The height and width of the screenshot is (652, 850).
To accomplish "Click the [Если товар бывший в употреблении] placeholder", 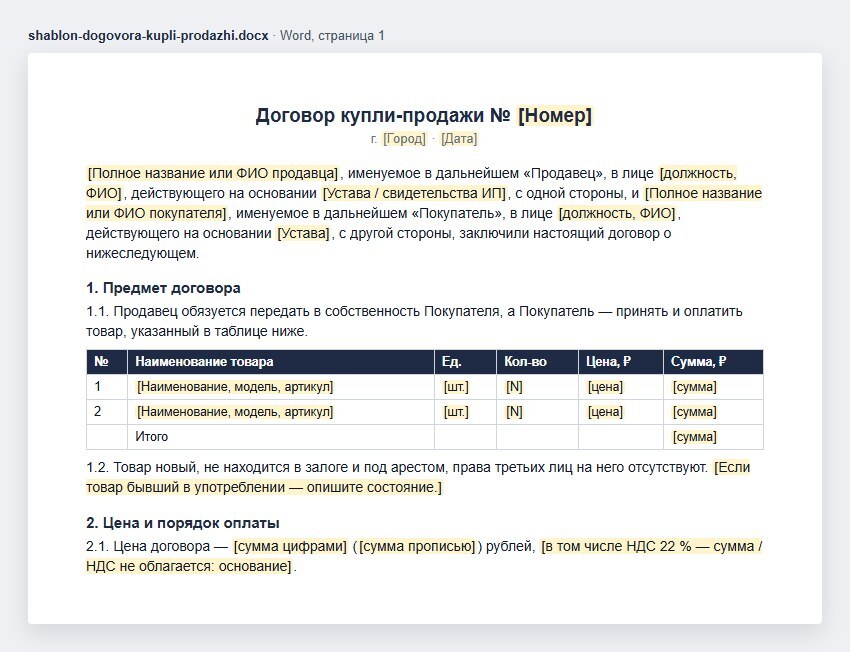I will coord(263,487).
